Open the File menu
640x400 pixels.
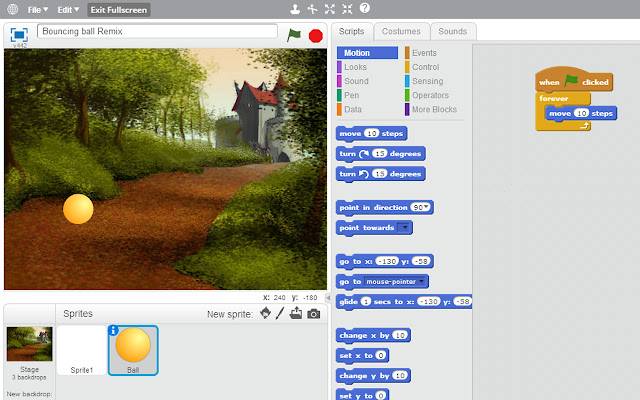38,9
